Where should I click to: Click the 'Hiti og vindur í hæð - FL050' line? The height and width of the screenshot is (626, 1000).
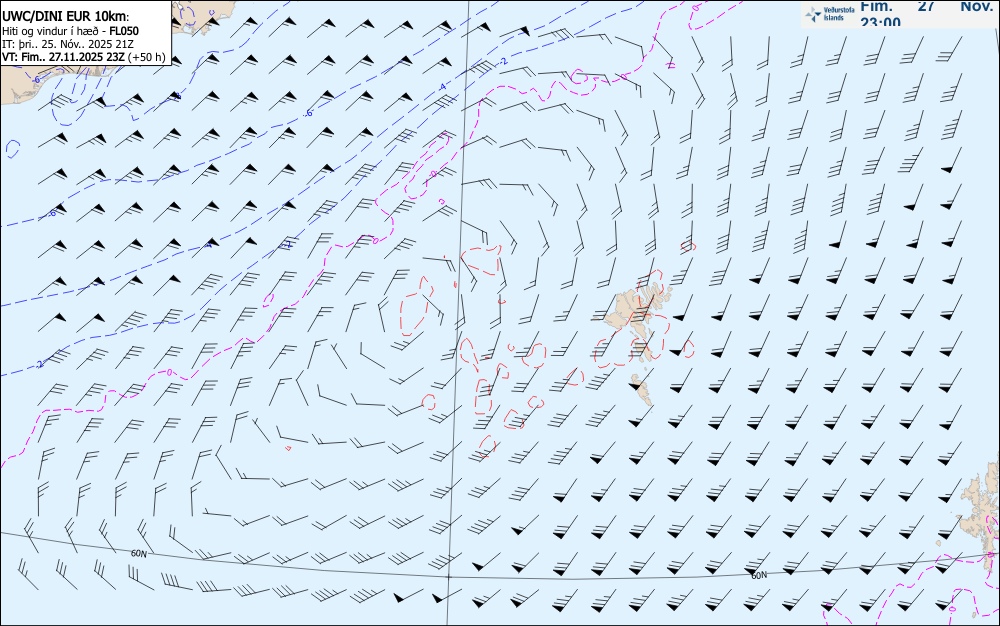(70, 31)
